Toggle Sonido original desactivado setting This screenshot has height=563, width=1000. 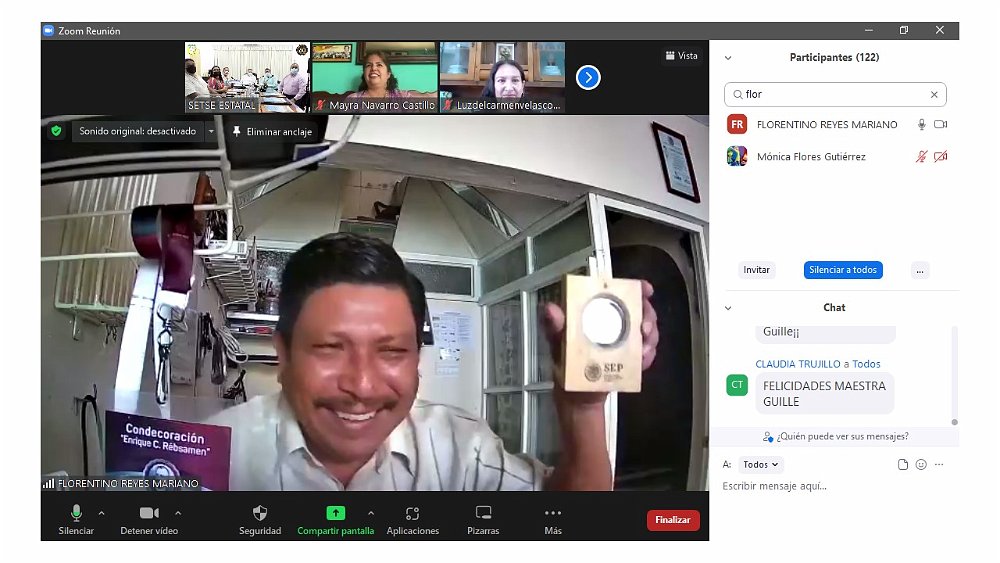[x=138, y=131]
